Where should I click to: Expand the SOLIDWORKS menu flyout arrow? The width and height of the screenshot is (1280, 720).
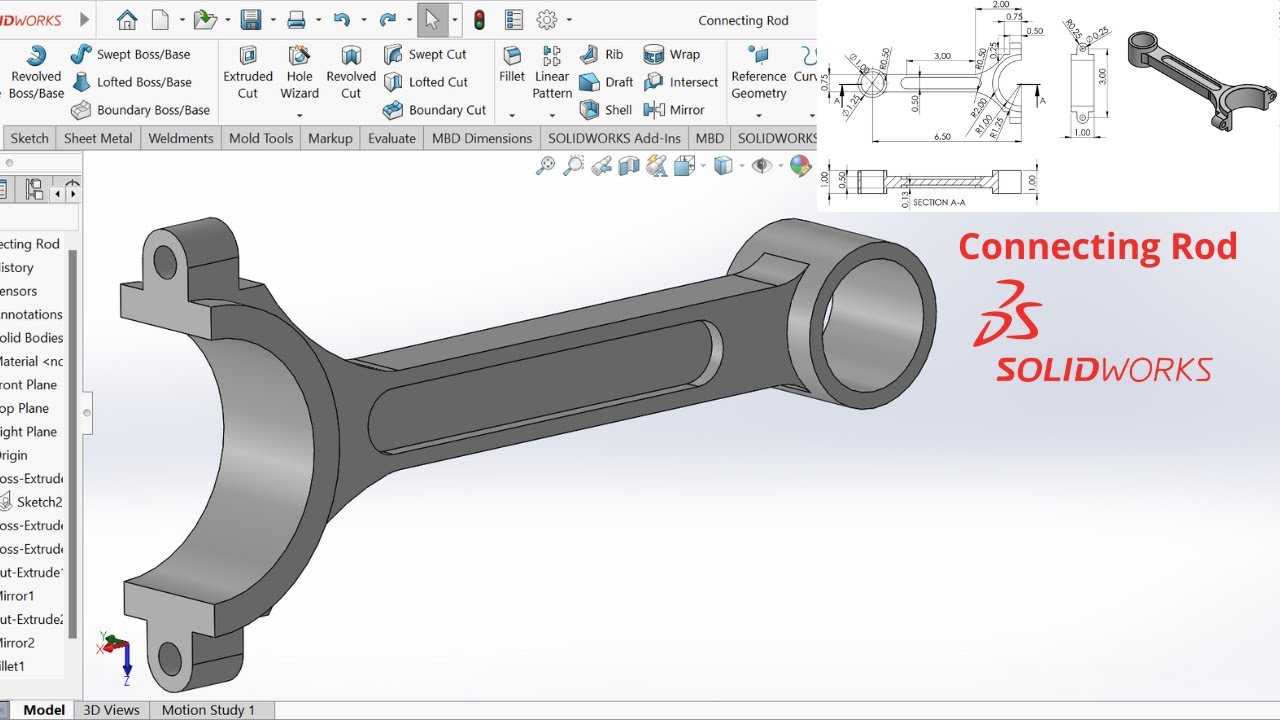(84, 19)
